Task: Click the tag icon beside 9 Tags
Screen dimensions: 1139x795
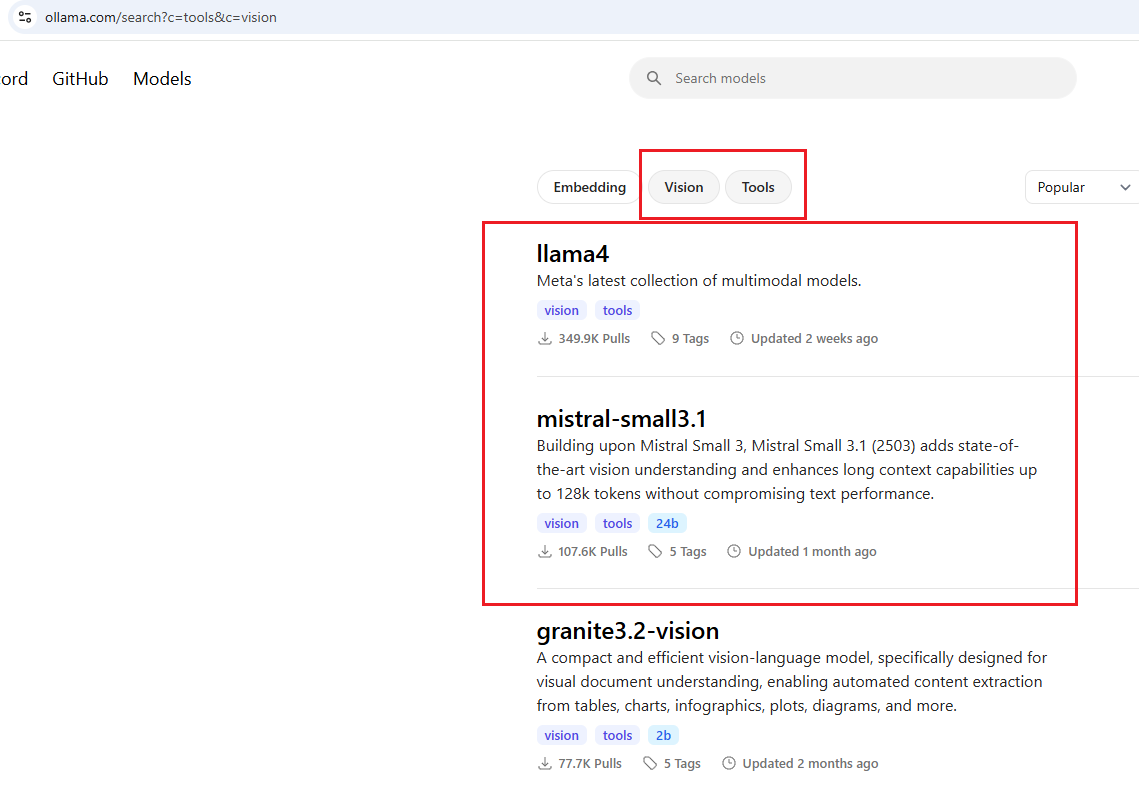Action: pyautogui.click(x=657, y=338)
